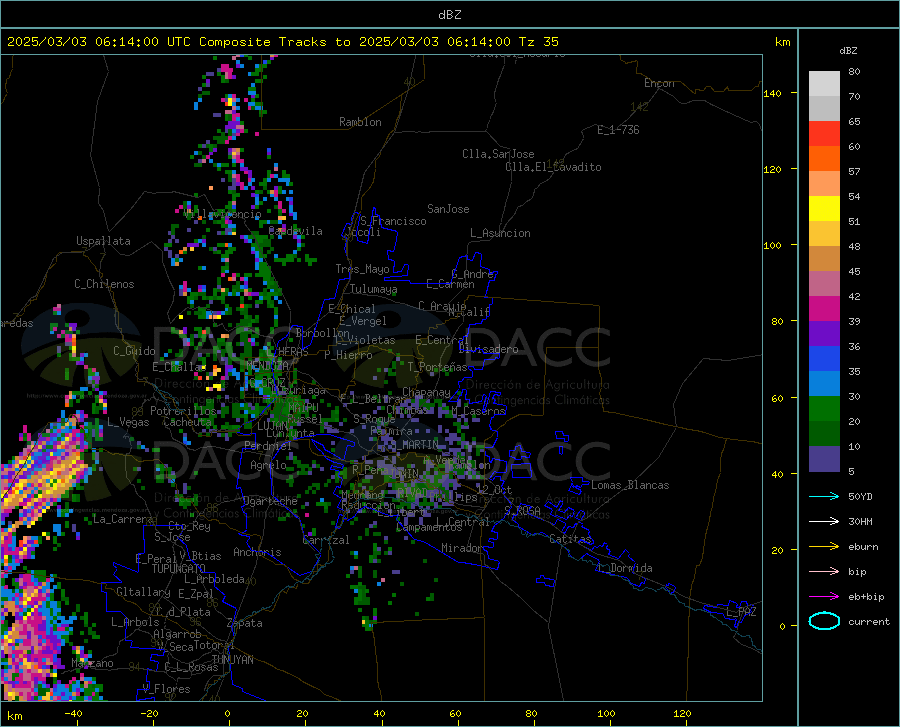Click the 'TUNUYAN' place label
Image resolution: width=900 pixels, height=727 pixels.
tap(232, 660)
